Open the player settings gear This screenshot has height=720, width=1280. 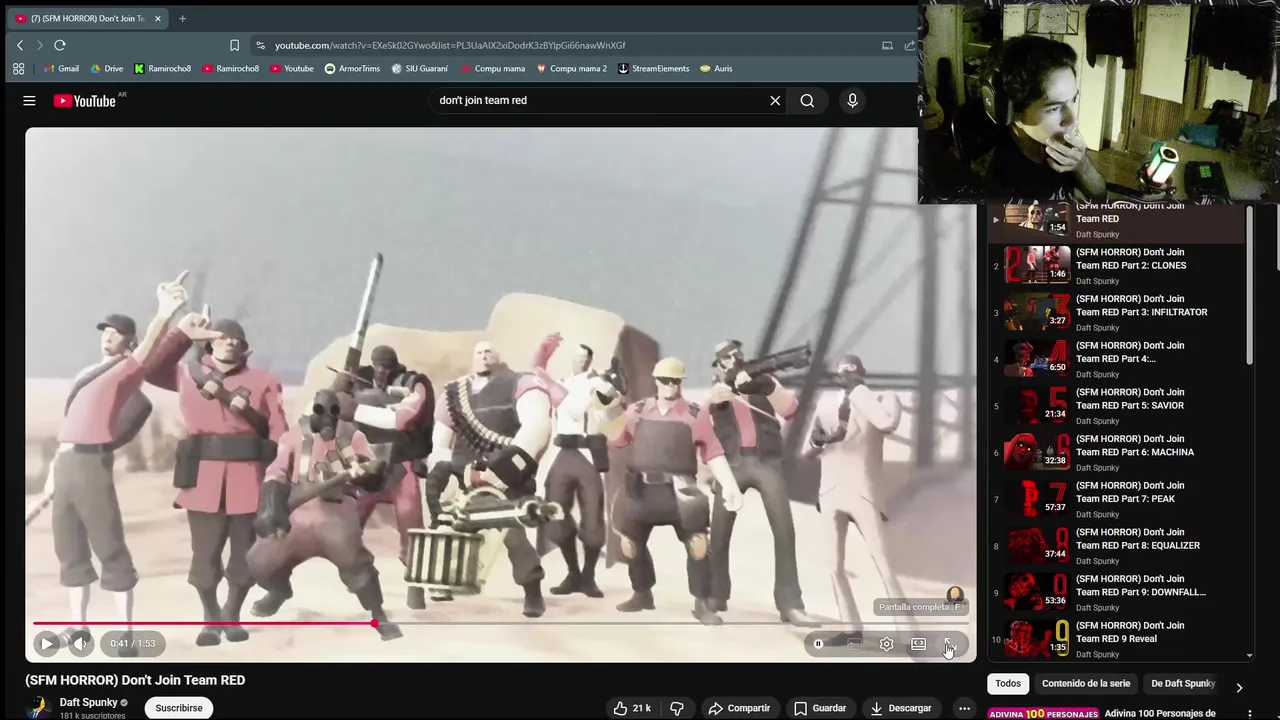pyautogui.click(x=886, y=644)
